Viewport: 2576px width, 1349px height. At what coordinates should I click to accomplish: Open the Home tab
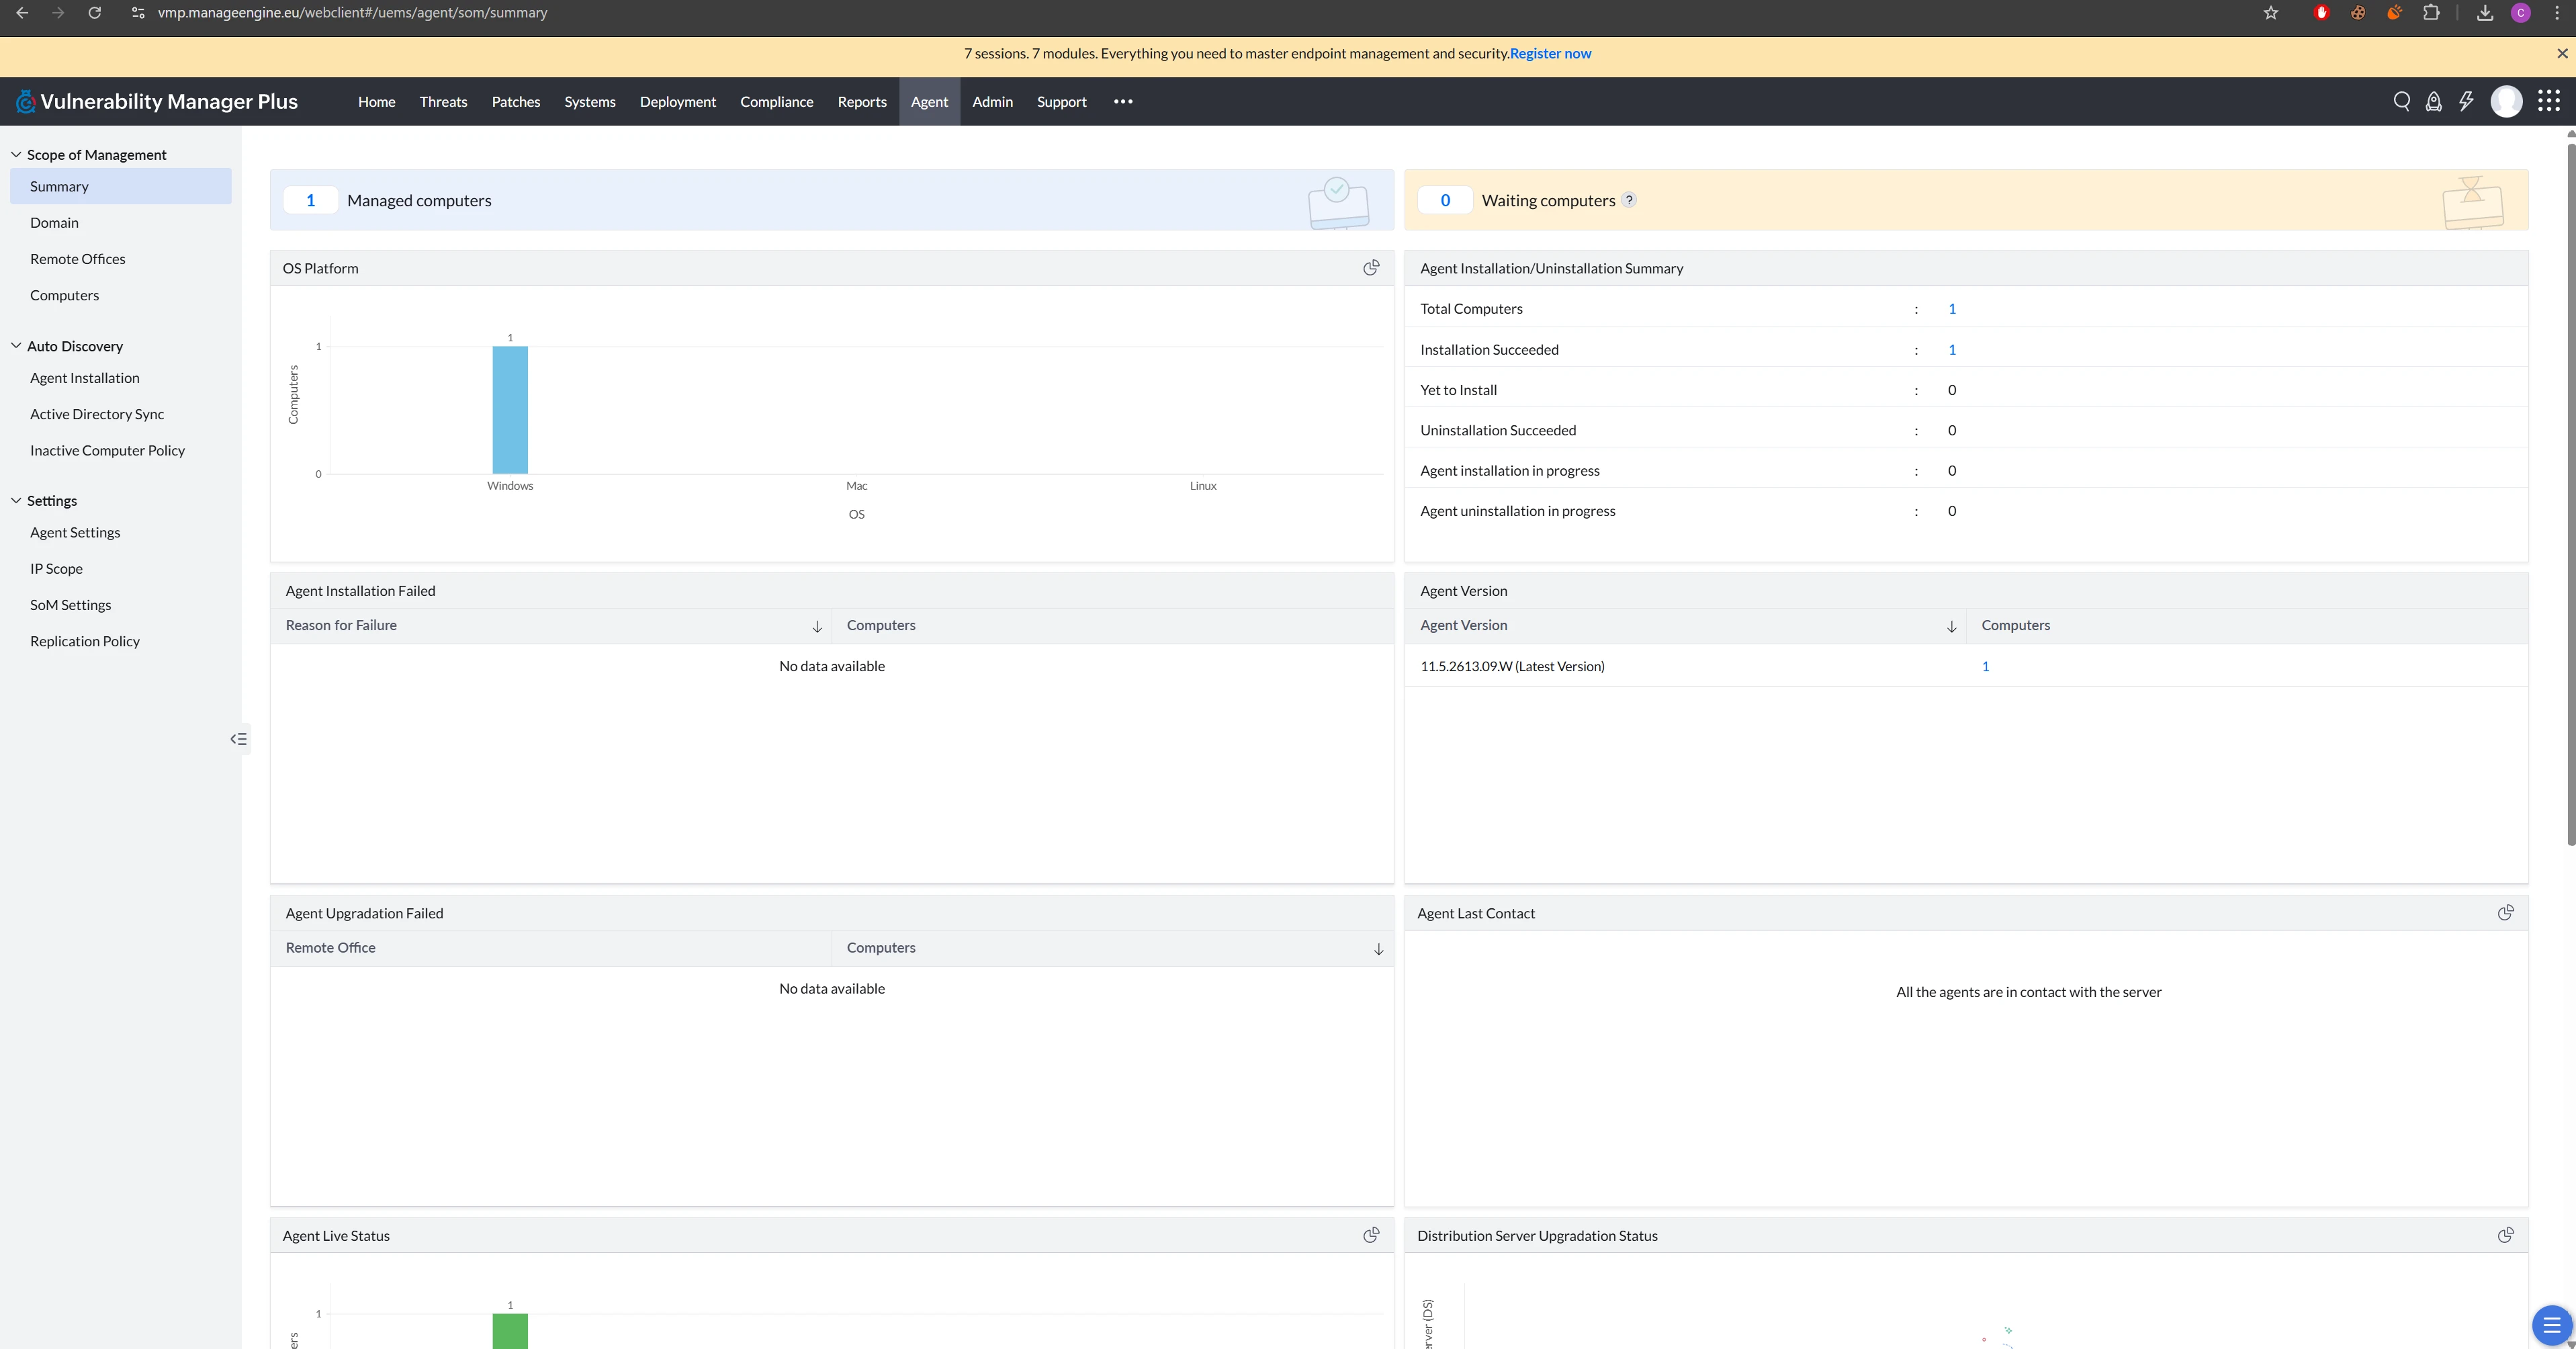[377, 101]
